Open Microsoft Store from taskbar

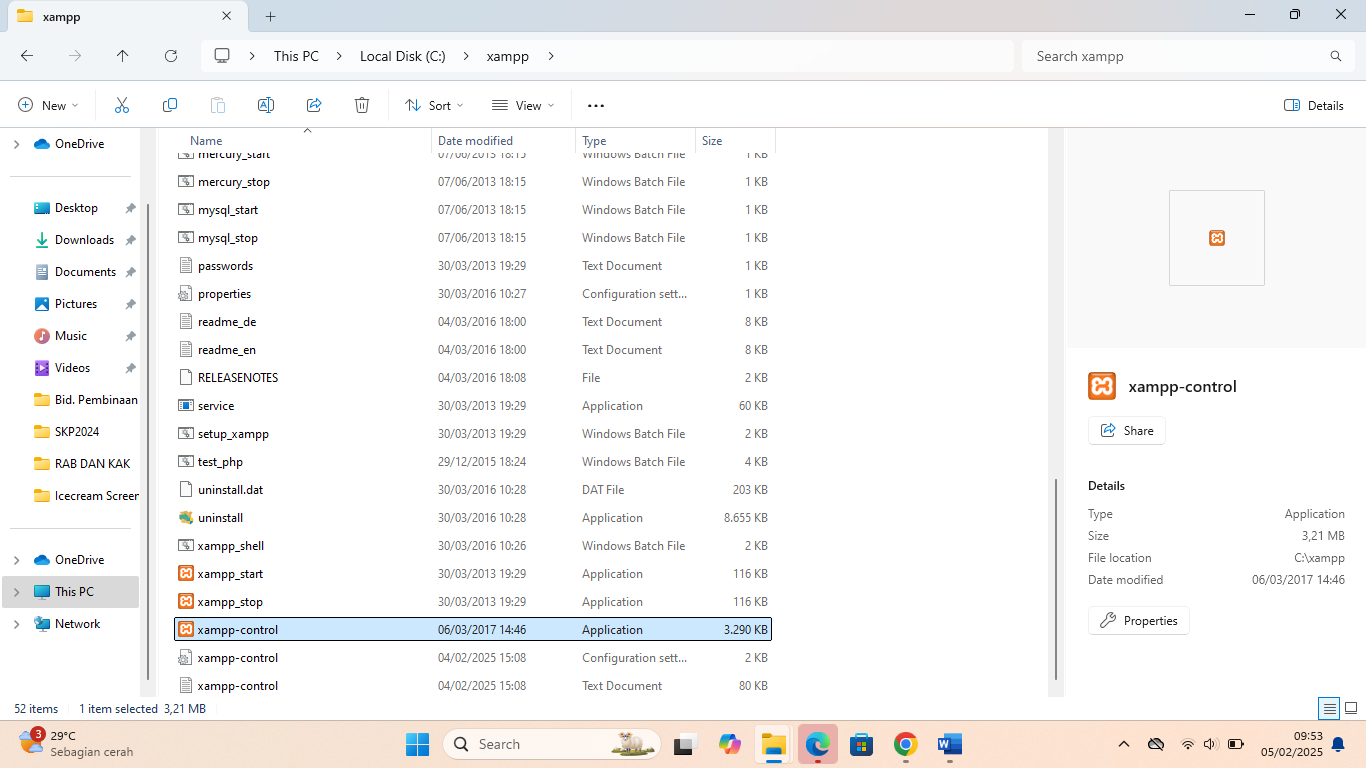862,744
